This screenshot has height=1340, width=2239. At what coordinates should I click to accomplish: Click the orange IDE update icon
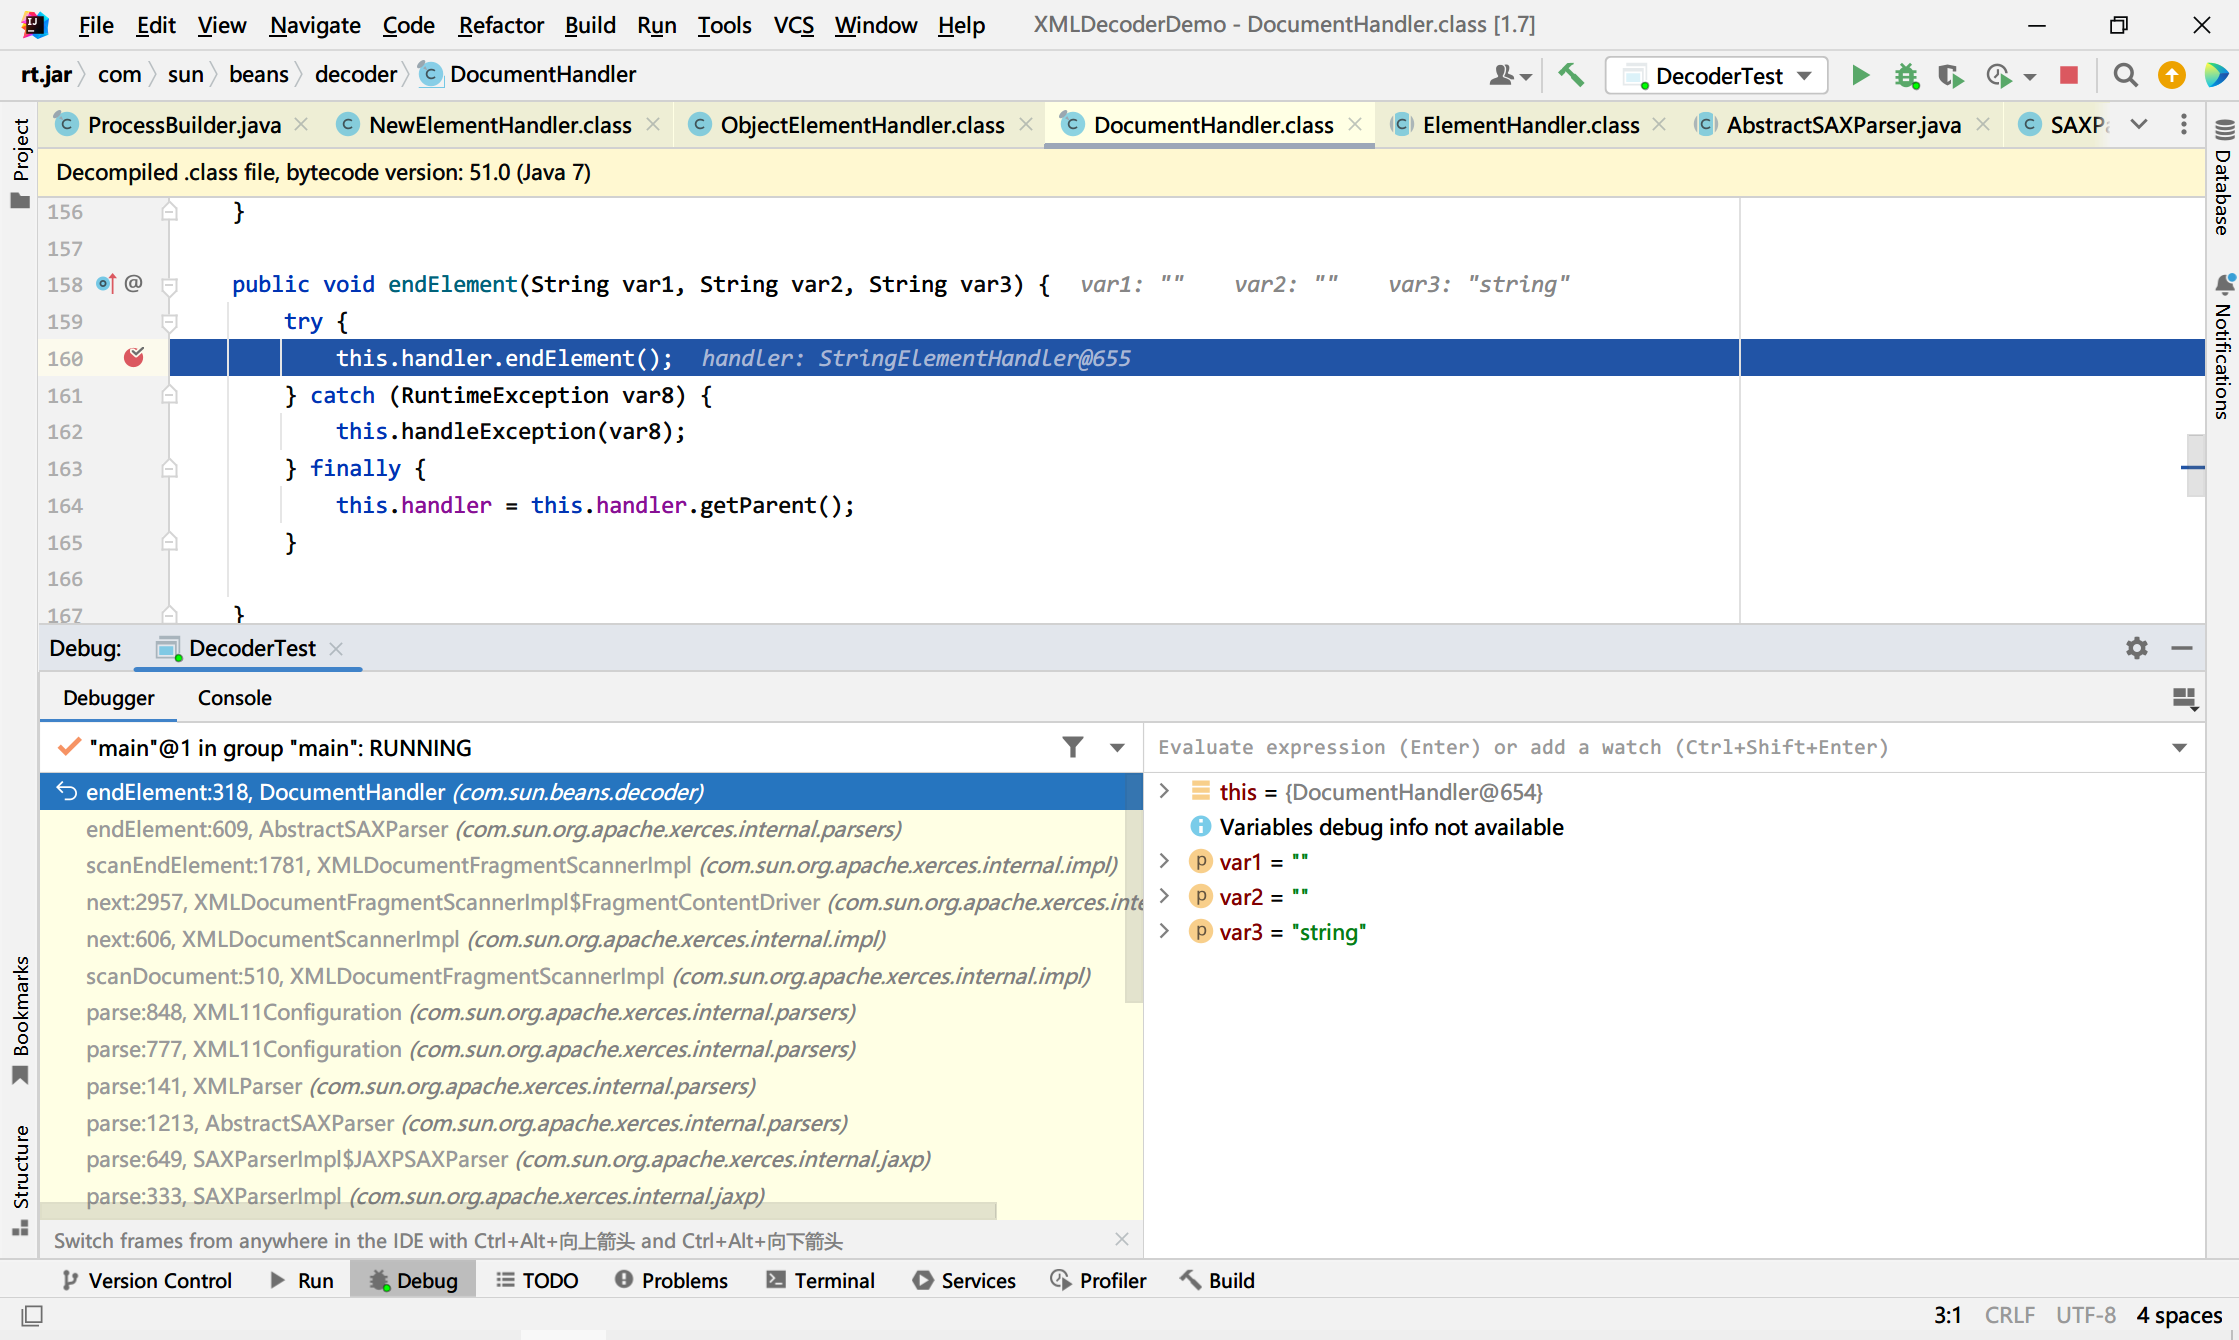tap(2171, 75)
